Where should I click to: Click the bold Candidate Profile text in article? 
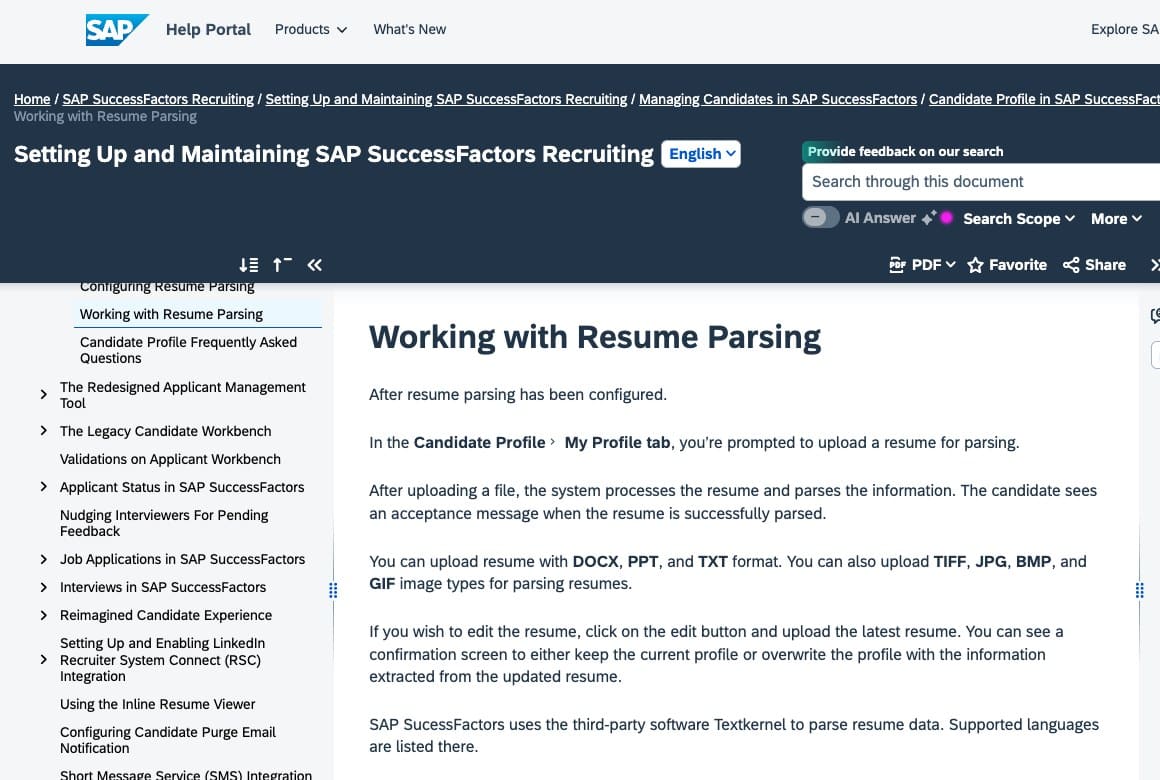[479, 443]
